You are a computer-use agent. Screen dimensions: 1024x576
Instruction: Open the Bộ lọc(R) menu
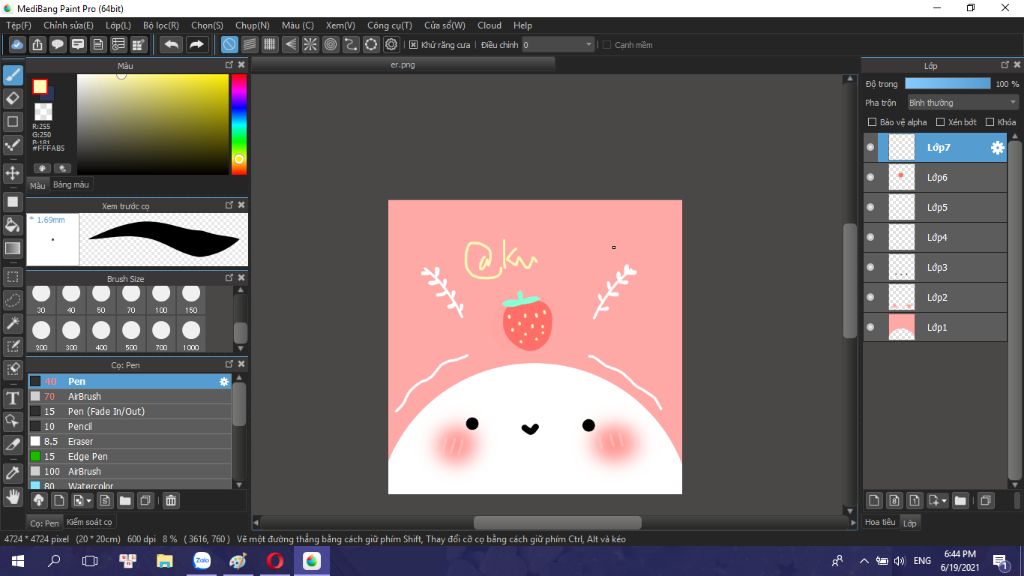pyautogui.click(x=161, y=25)
